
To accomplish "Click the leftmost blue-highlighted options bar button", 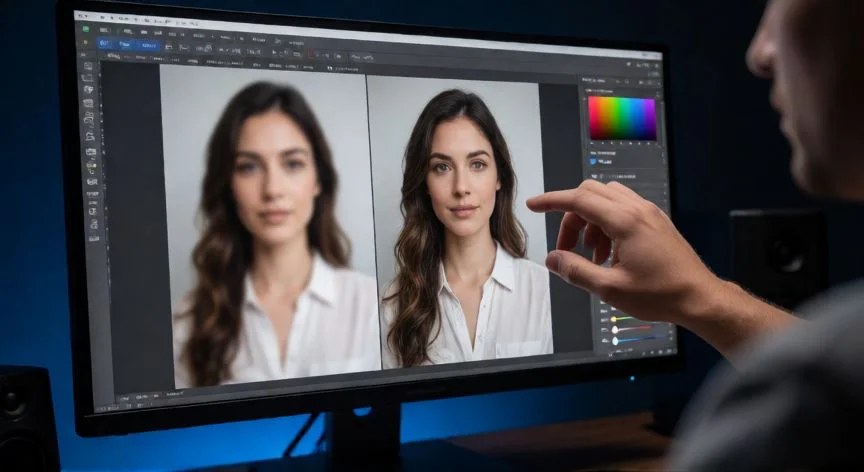I will [x=106, y=43].
